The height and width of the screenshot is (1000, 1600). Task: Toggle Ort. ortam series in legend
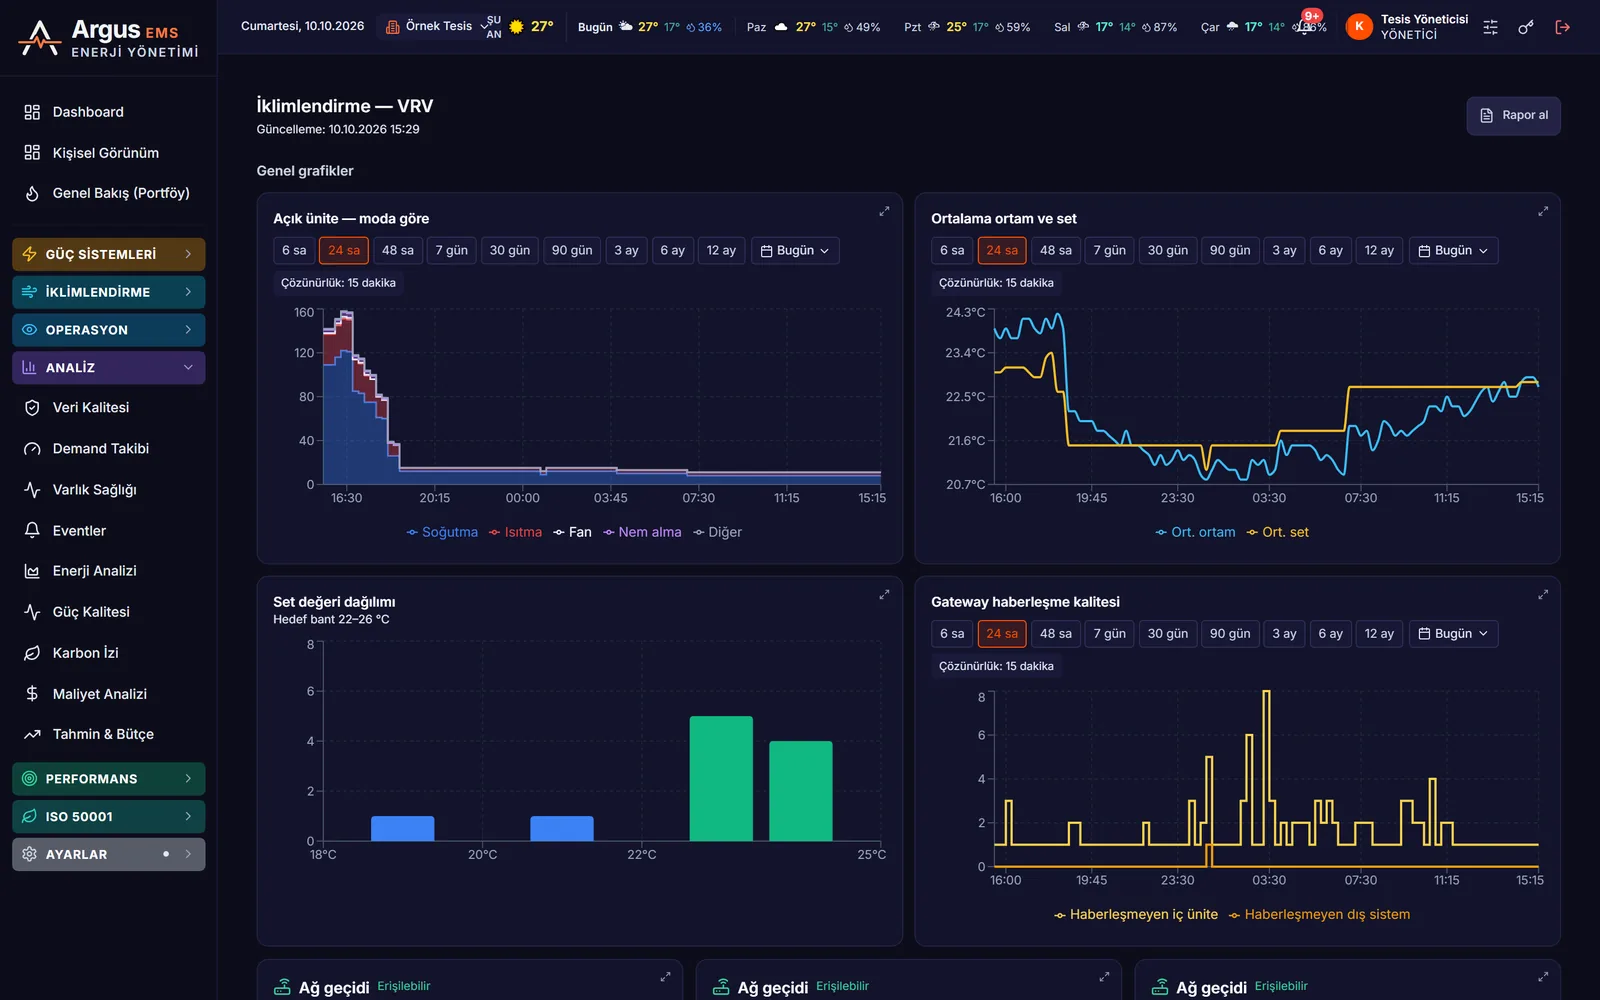point(1195,532)
